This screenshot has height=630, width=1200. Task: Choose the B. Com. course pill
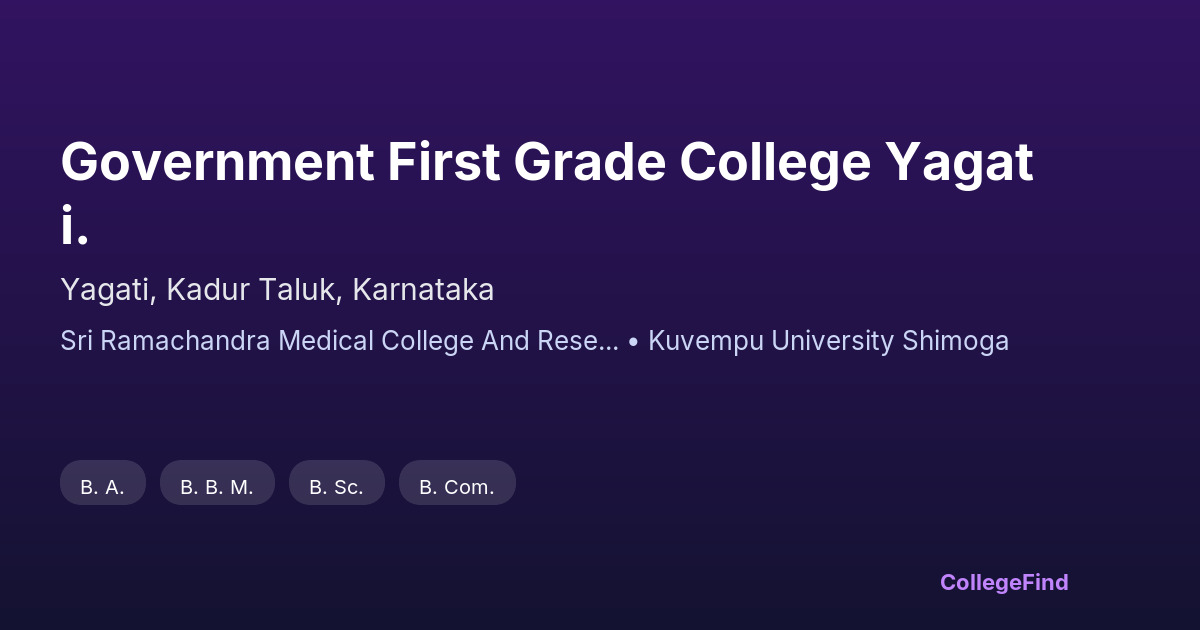tap(457, 487)
